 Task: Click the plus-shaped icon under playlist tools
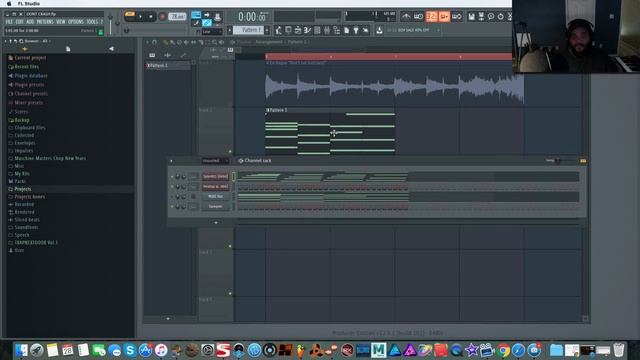167,55
